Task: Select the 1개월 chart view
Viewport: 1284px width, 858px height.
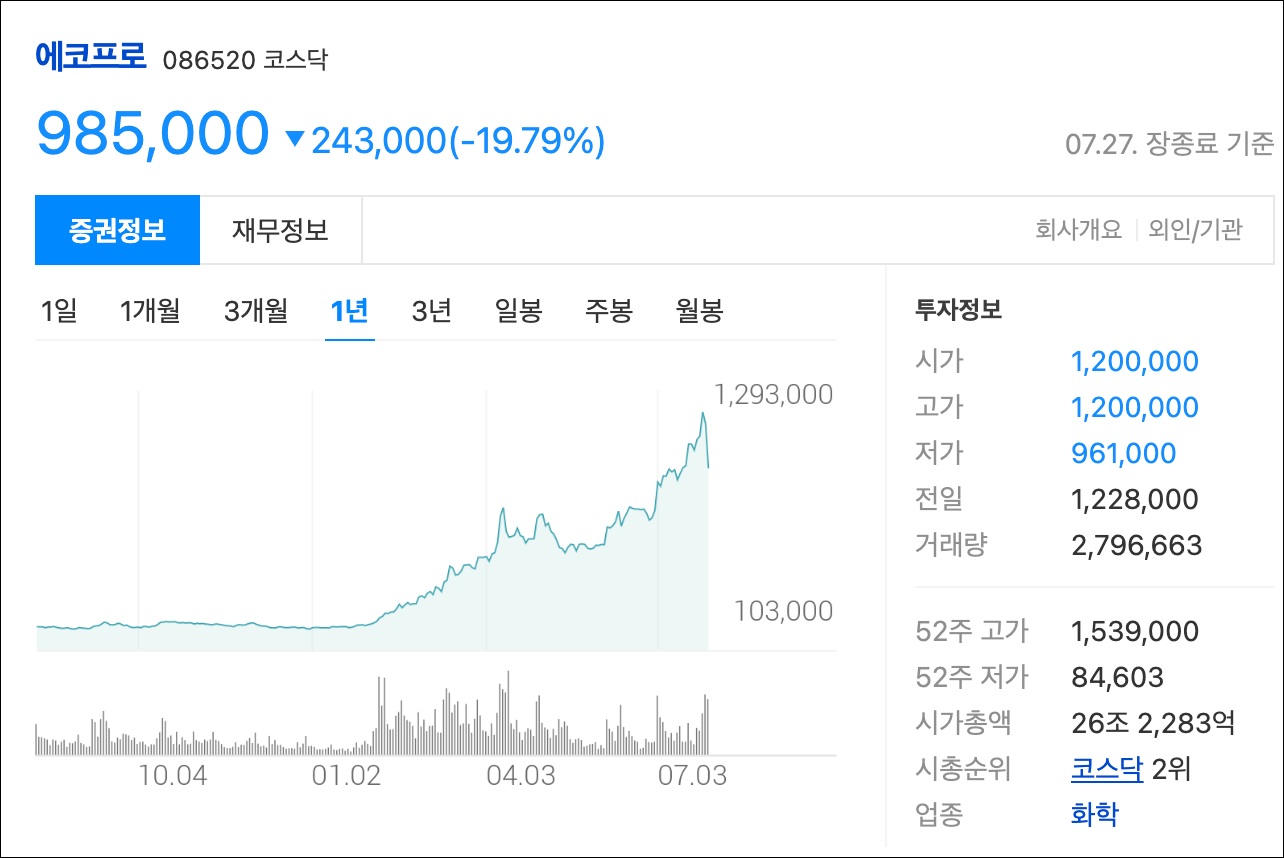Action: 151,311
